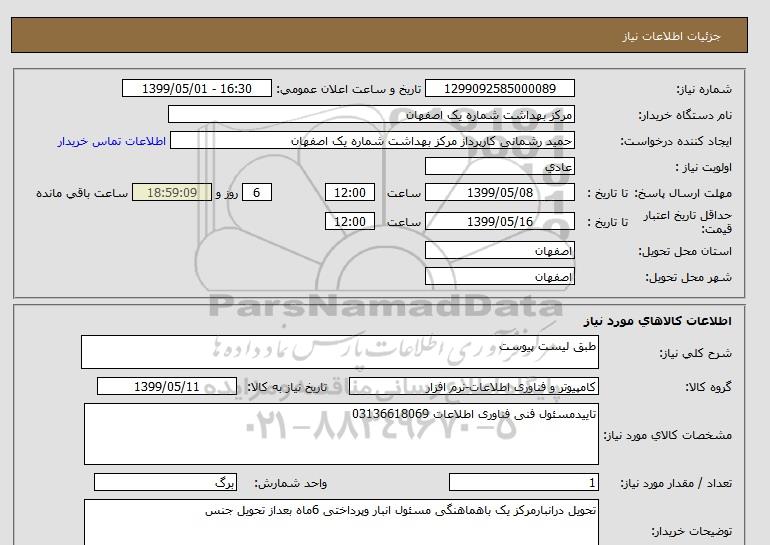Click the section title اطلاعات کالاهای مورد نیاز
Image resolution: width=770 pixels, height=545 pixels.
point(658,321)
